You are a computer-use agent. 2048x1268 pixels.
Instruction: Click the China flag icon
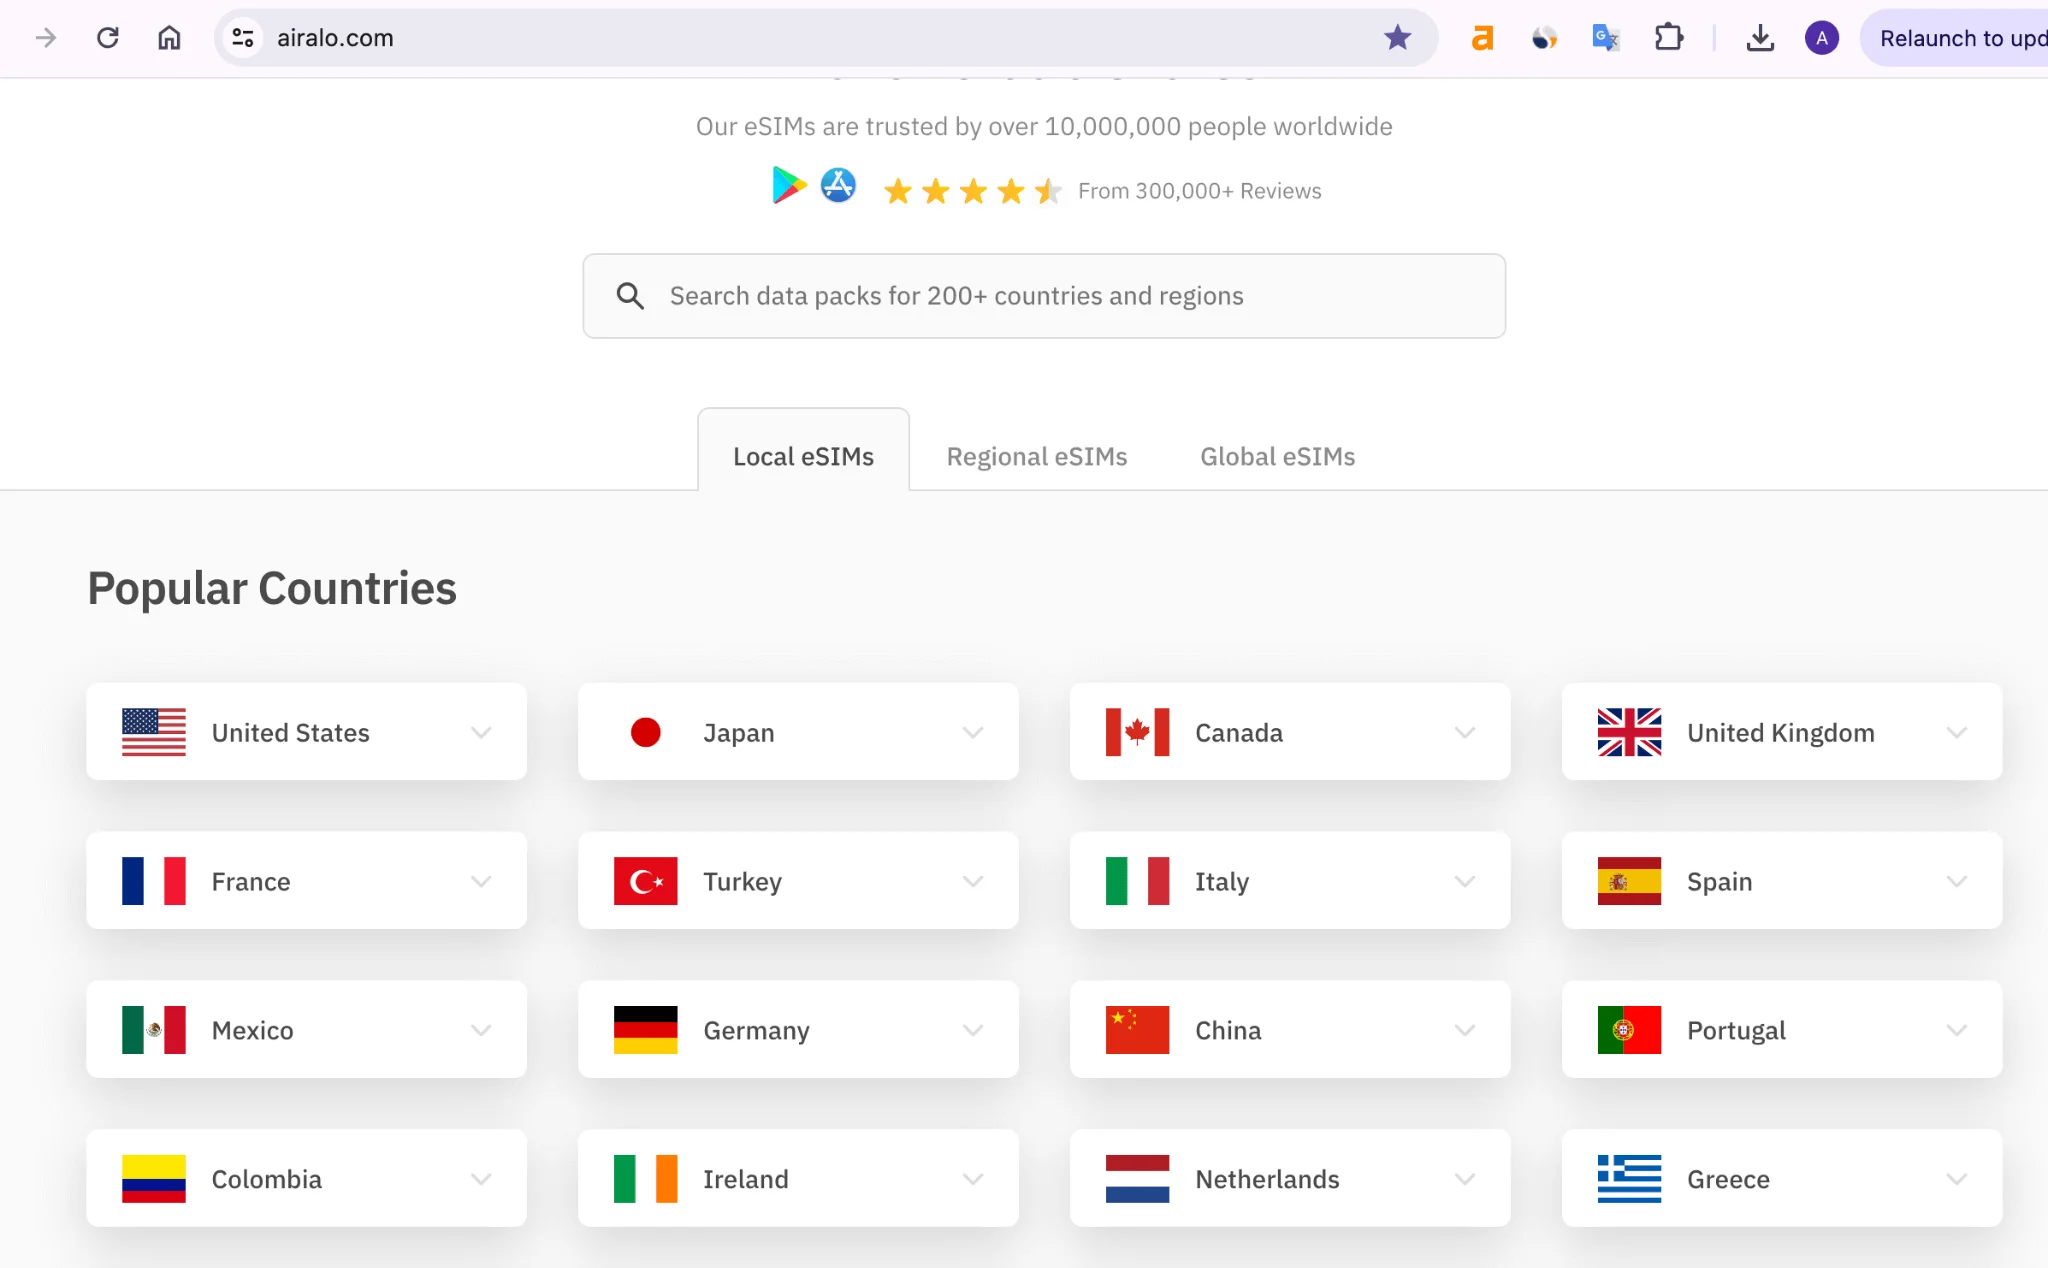(1137, 1030)
